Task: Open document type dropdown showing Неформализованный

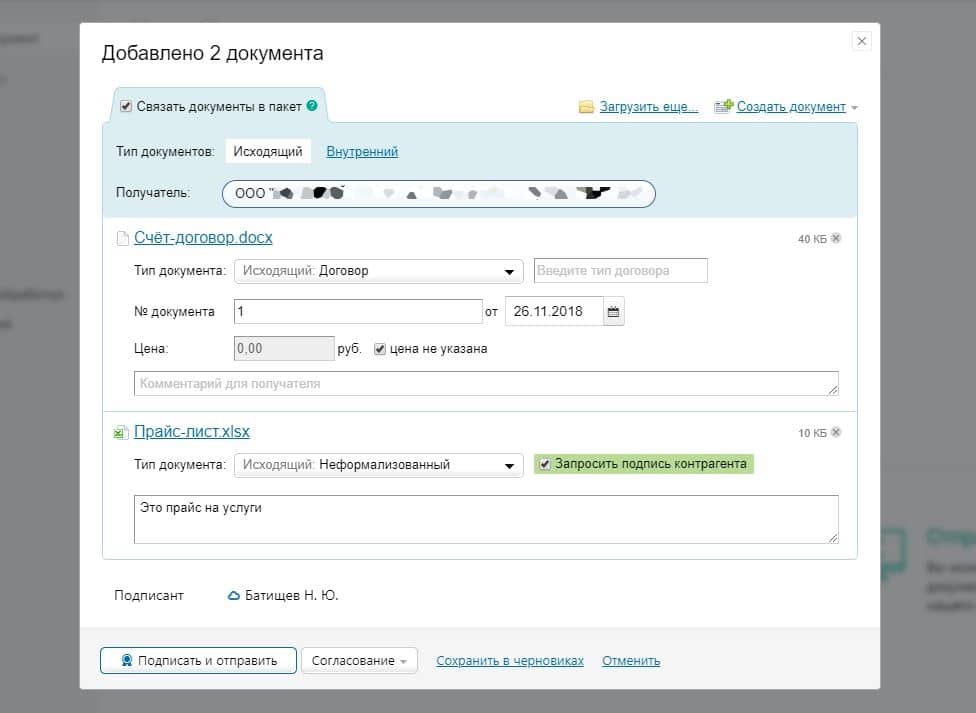Action: click(378, 465)
